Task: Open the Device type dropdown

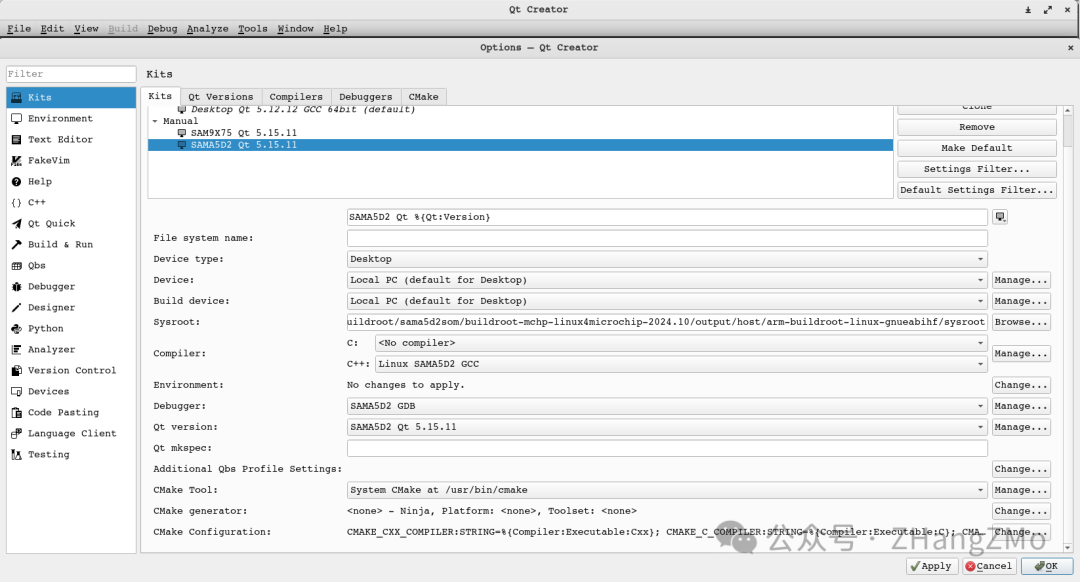Action: (x=667, y=259)
